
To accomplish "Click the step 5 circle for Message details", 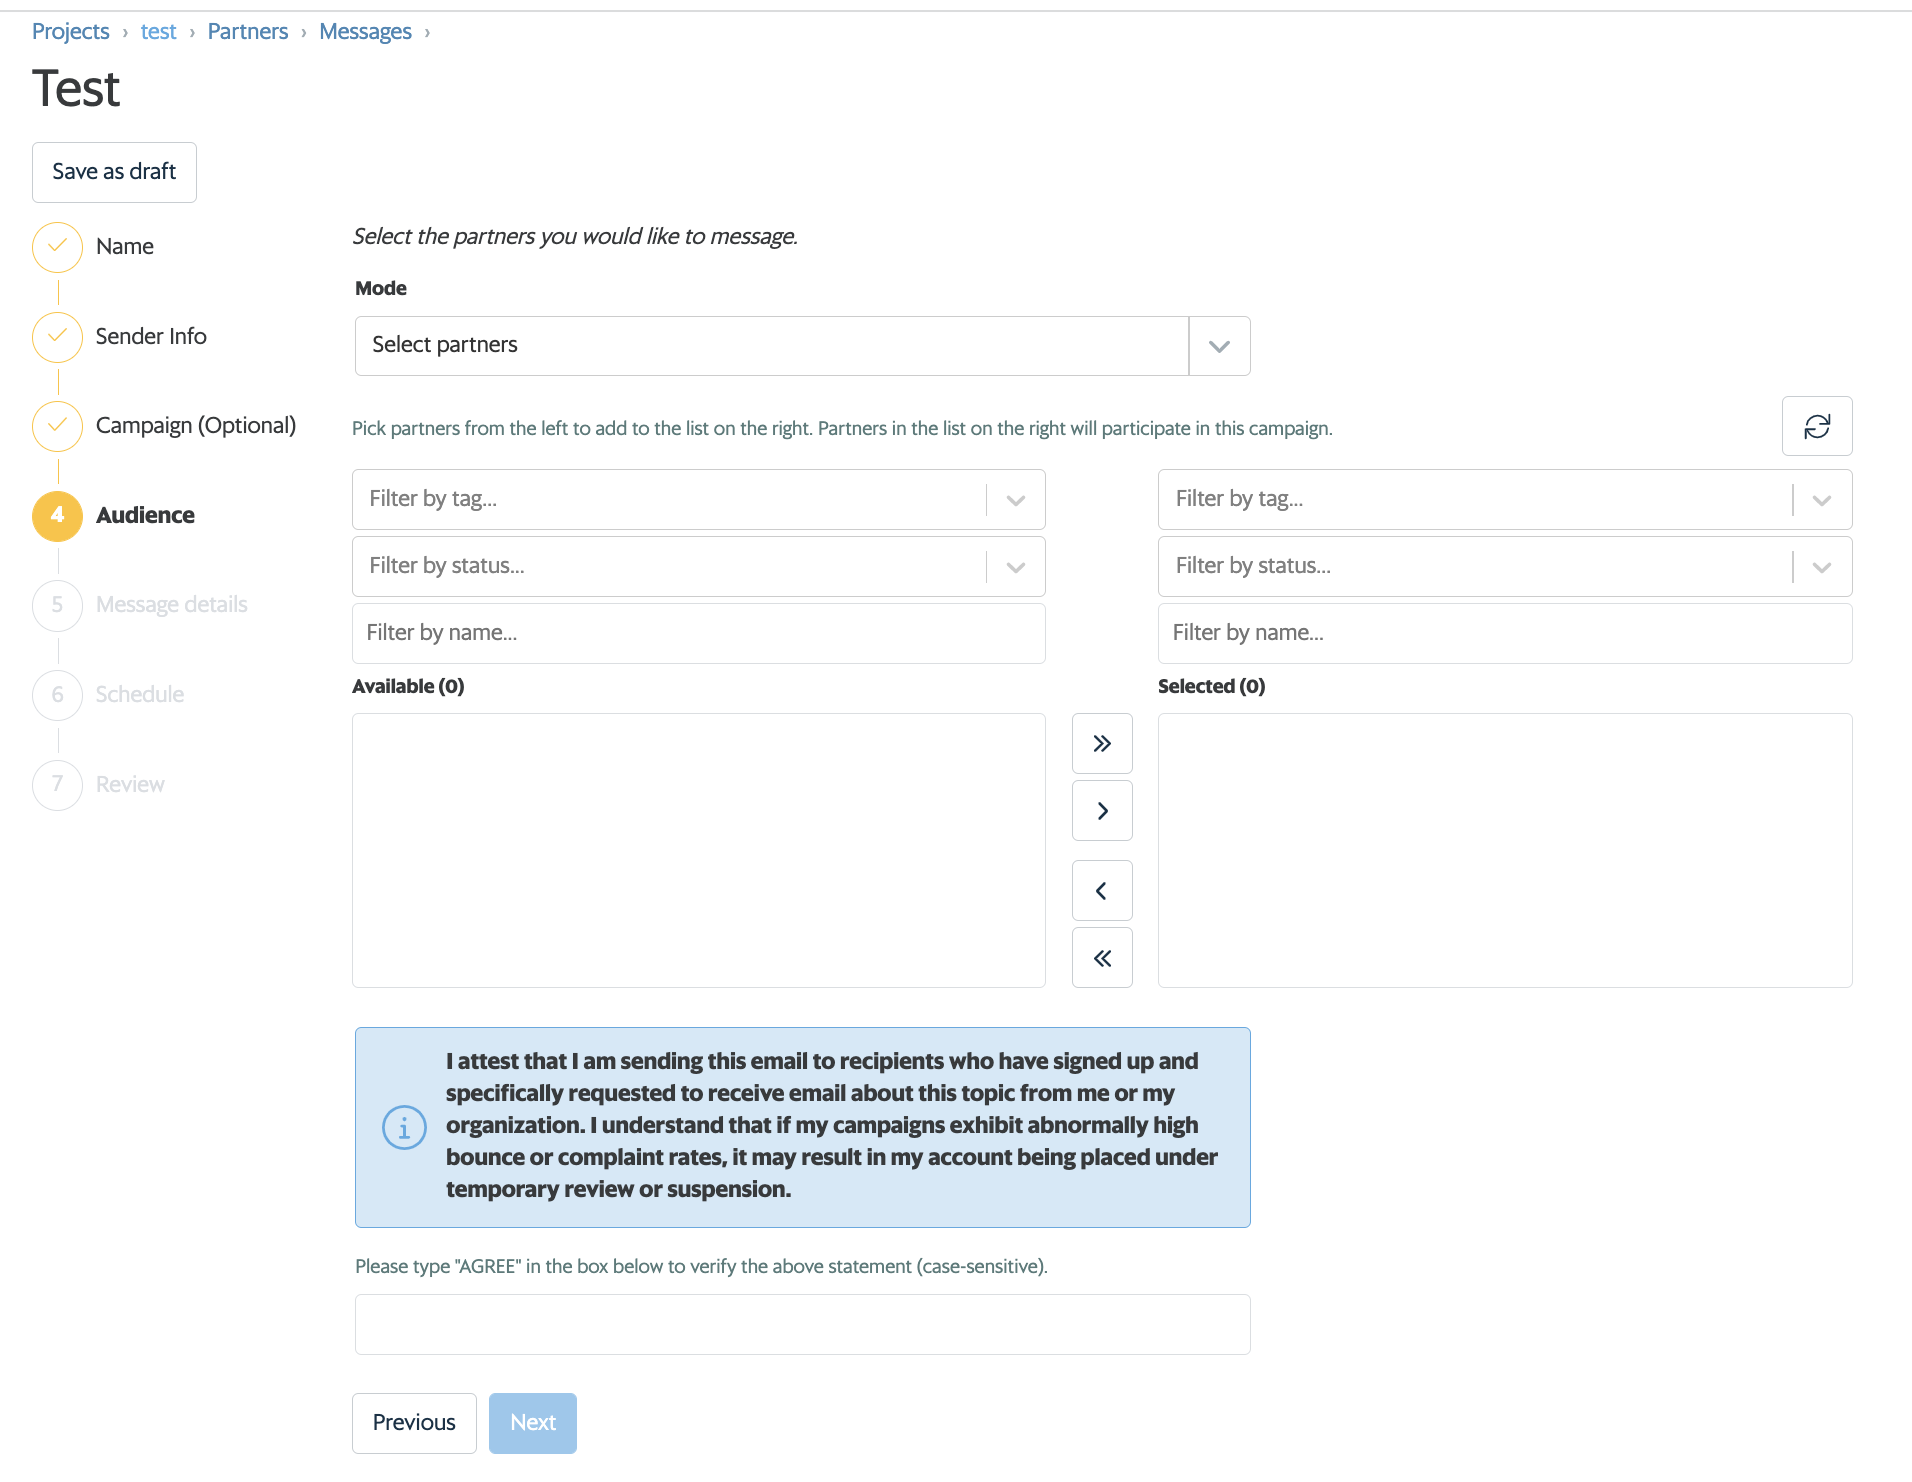I will [x=58, y=605].
